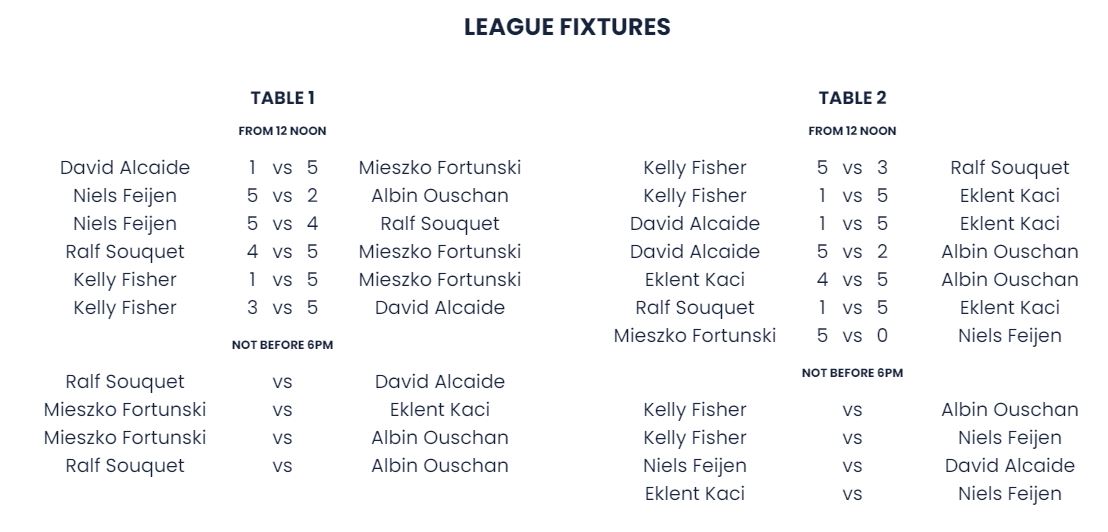Click Mieszko Fortunski's name in Table 2
The width and height of the screenshot is (1108, 532).
pos(695,336)
